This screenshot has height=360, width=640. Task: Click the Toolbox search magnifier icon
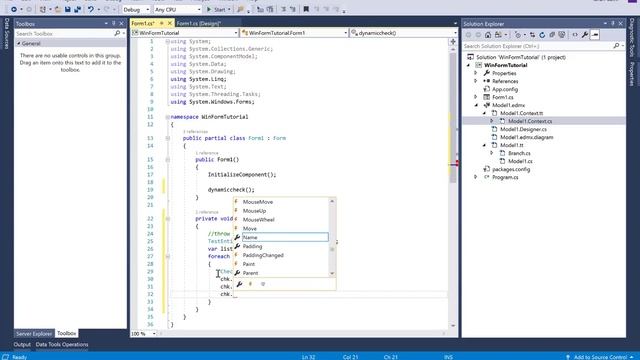(x=117, y=33)
